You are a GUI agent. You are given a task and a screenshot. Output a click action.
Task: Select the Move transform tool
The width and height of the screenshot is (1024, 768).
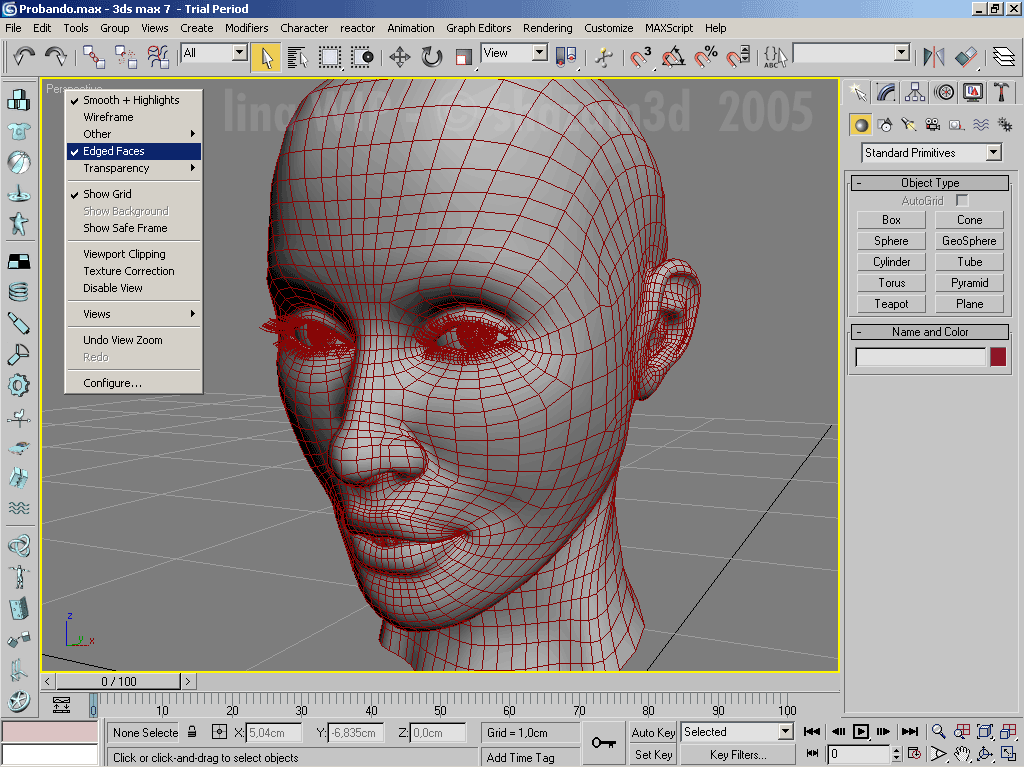tap(400, 56)
